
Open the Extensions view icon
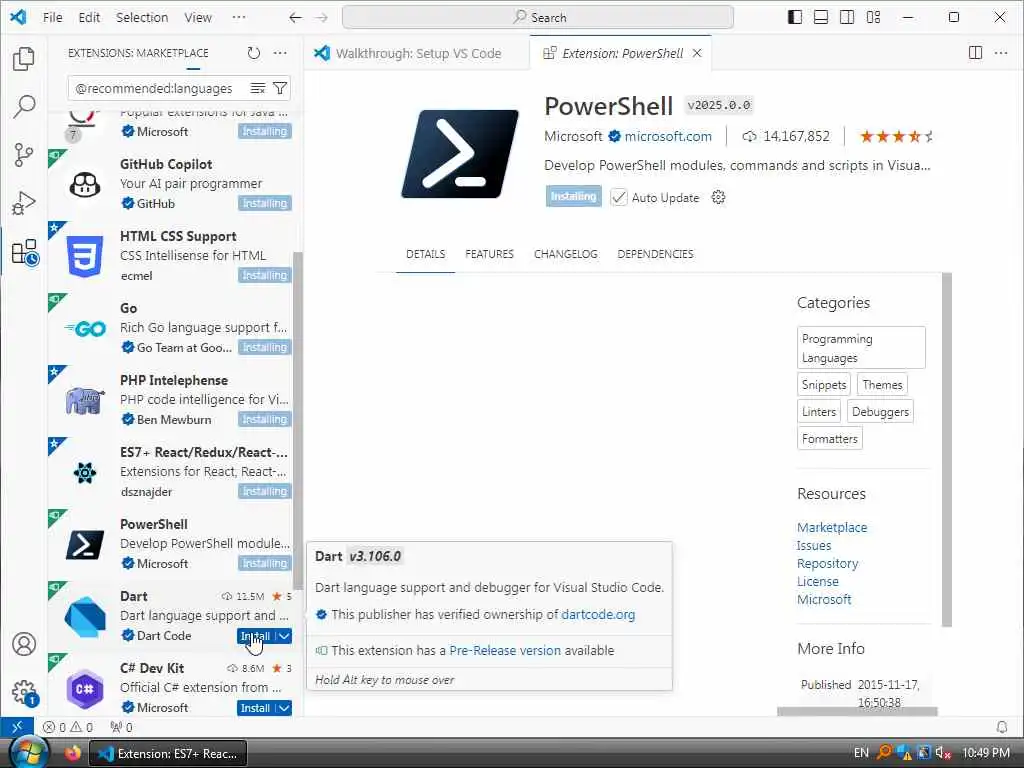click(x=24, y=251)
